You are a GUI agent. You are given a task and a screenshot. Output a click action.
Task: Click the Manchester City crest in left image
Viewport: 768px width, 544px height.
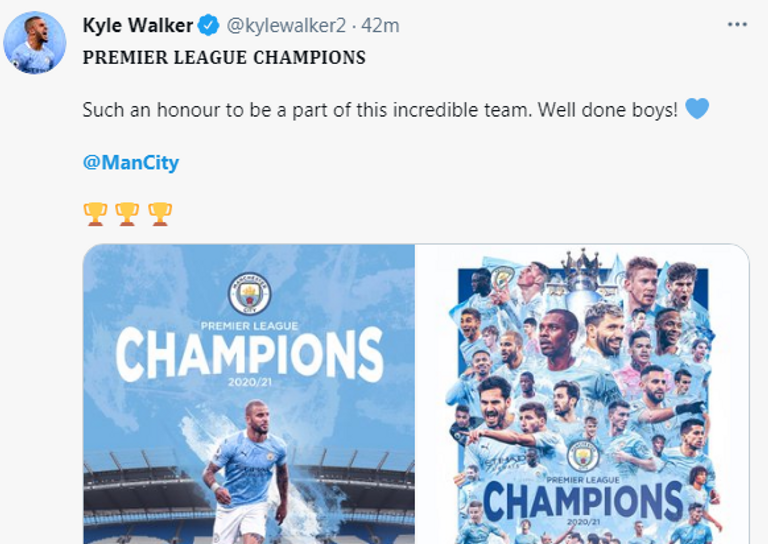(248, 294)
